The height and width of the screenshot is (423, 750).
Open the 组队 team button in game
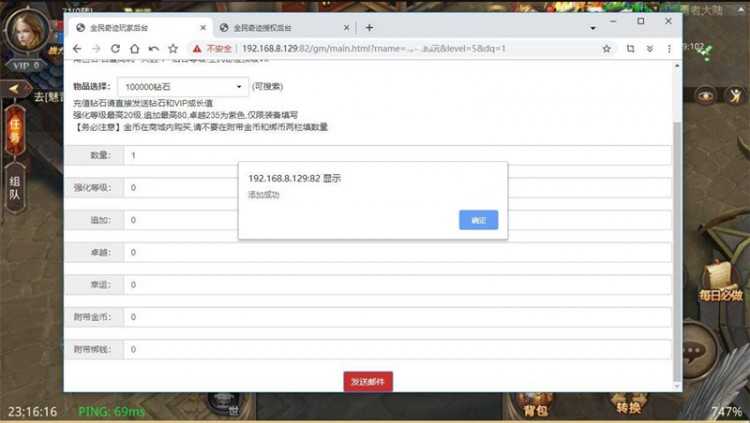tap(15, 188)
